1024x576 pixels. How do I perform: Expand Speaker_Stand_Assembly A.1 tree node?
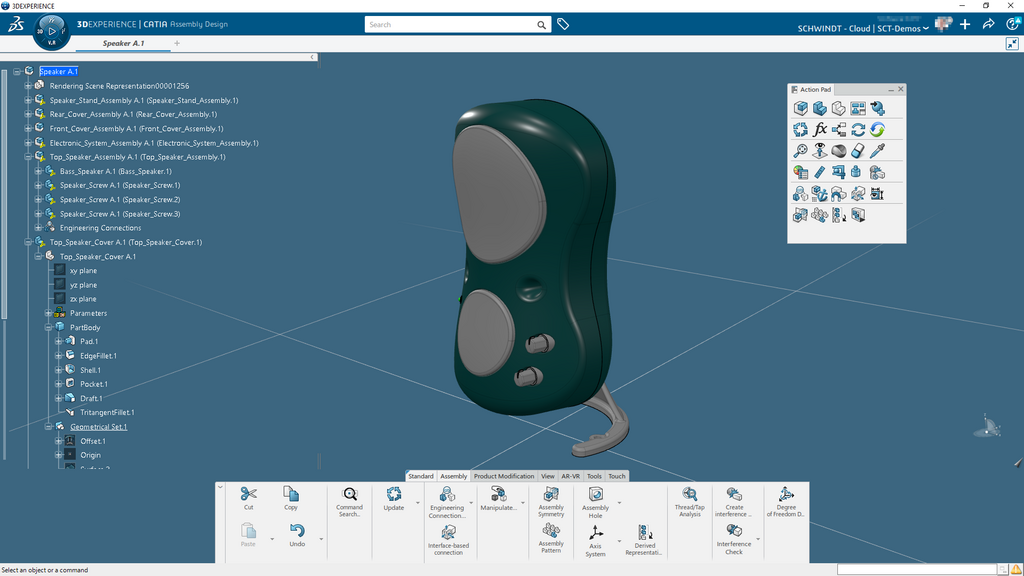(x=29, y=100)
